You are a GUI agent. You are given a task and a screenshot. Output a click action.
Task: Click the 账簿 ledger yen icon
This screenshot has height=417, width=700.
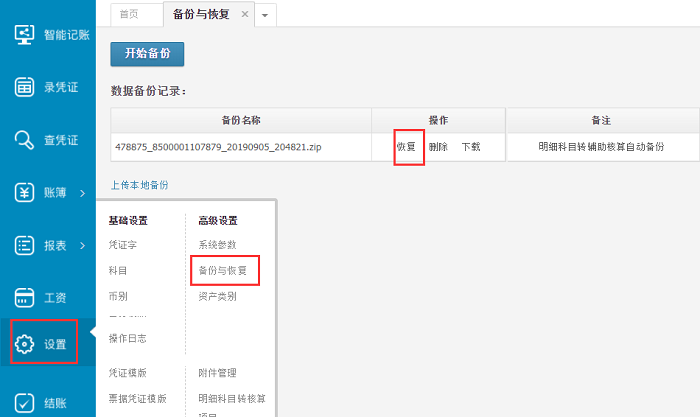tap(24, 192)
